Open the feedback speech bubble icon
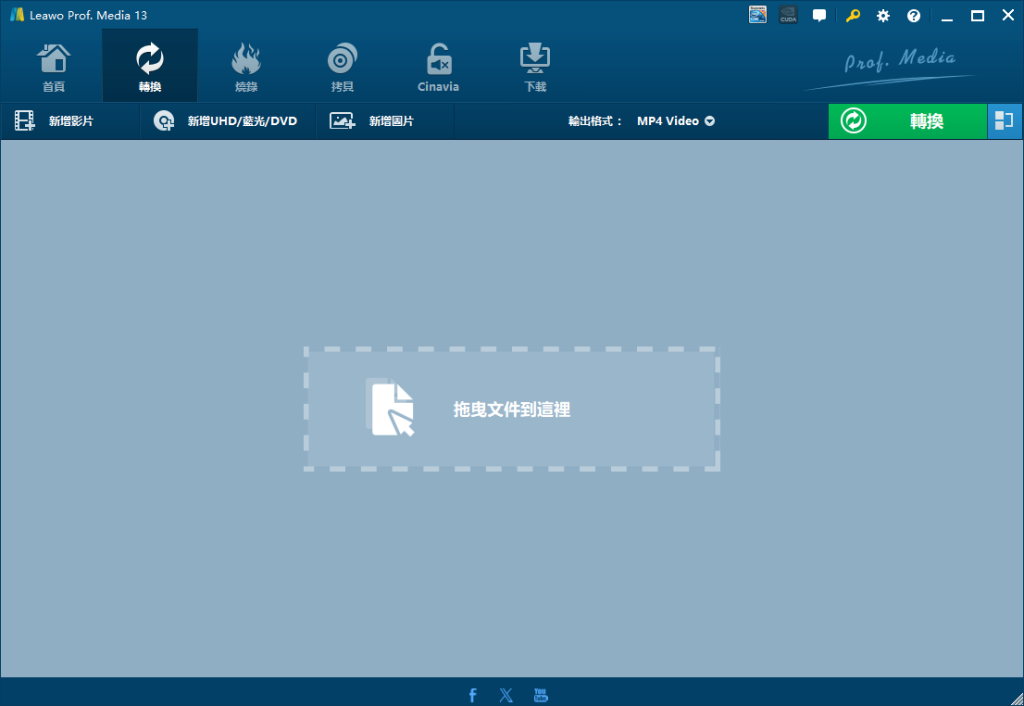The width and height of the screenshot is (1024, 706). pyautogui.click(x=819, y=15)
